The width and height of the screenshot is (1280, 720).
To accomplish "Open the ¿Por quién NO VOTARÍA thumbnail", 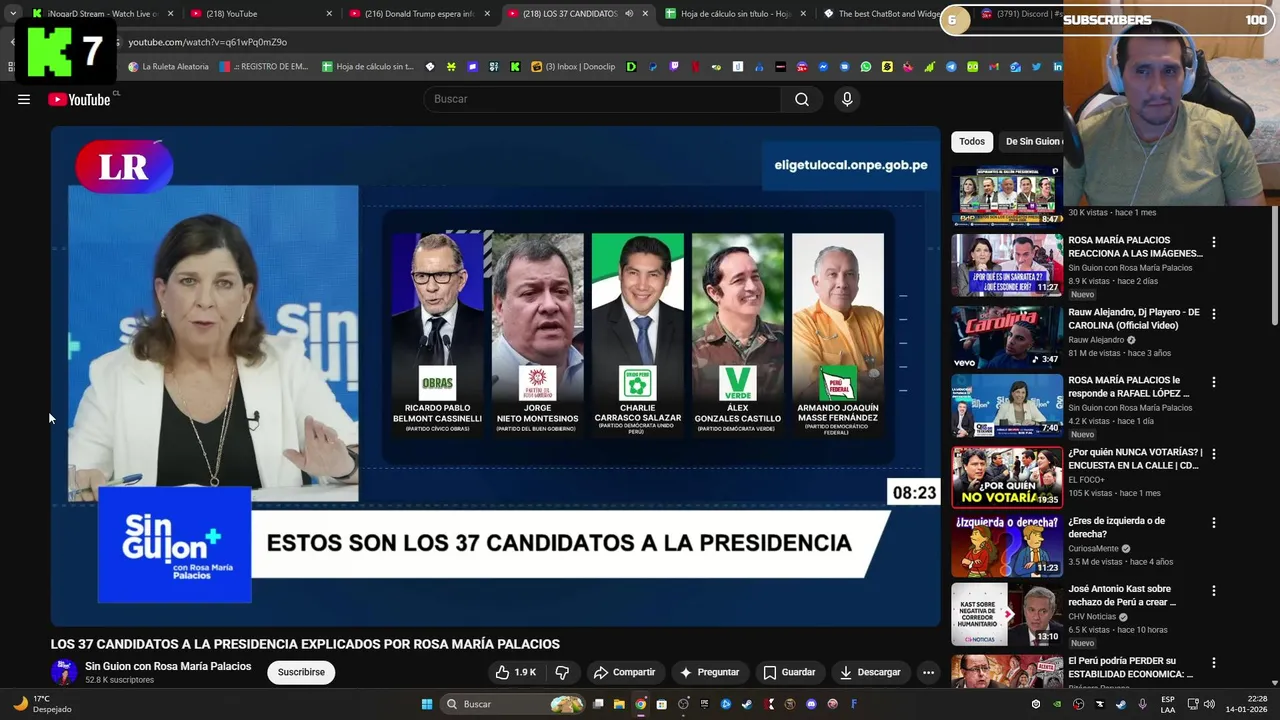I will tap(1007, 477).
